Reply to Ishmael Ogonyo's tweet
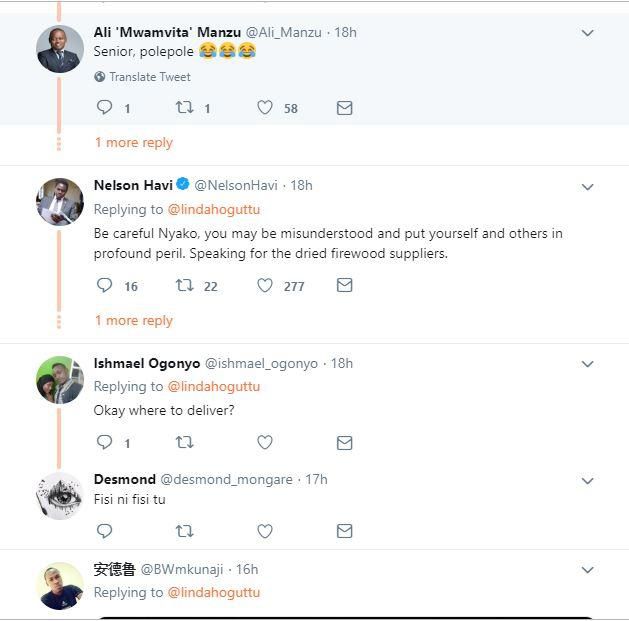 click(104, 442)
